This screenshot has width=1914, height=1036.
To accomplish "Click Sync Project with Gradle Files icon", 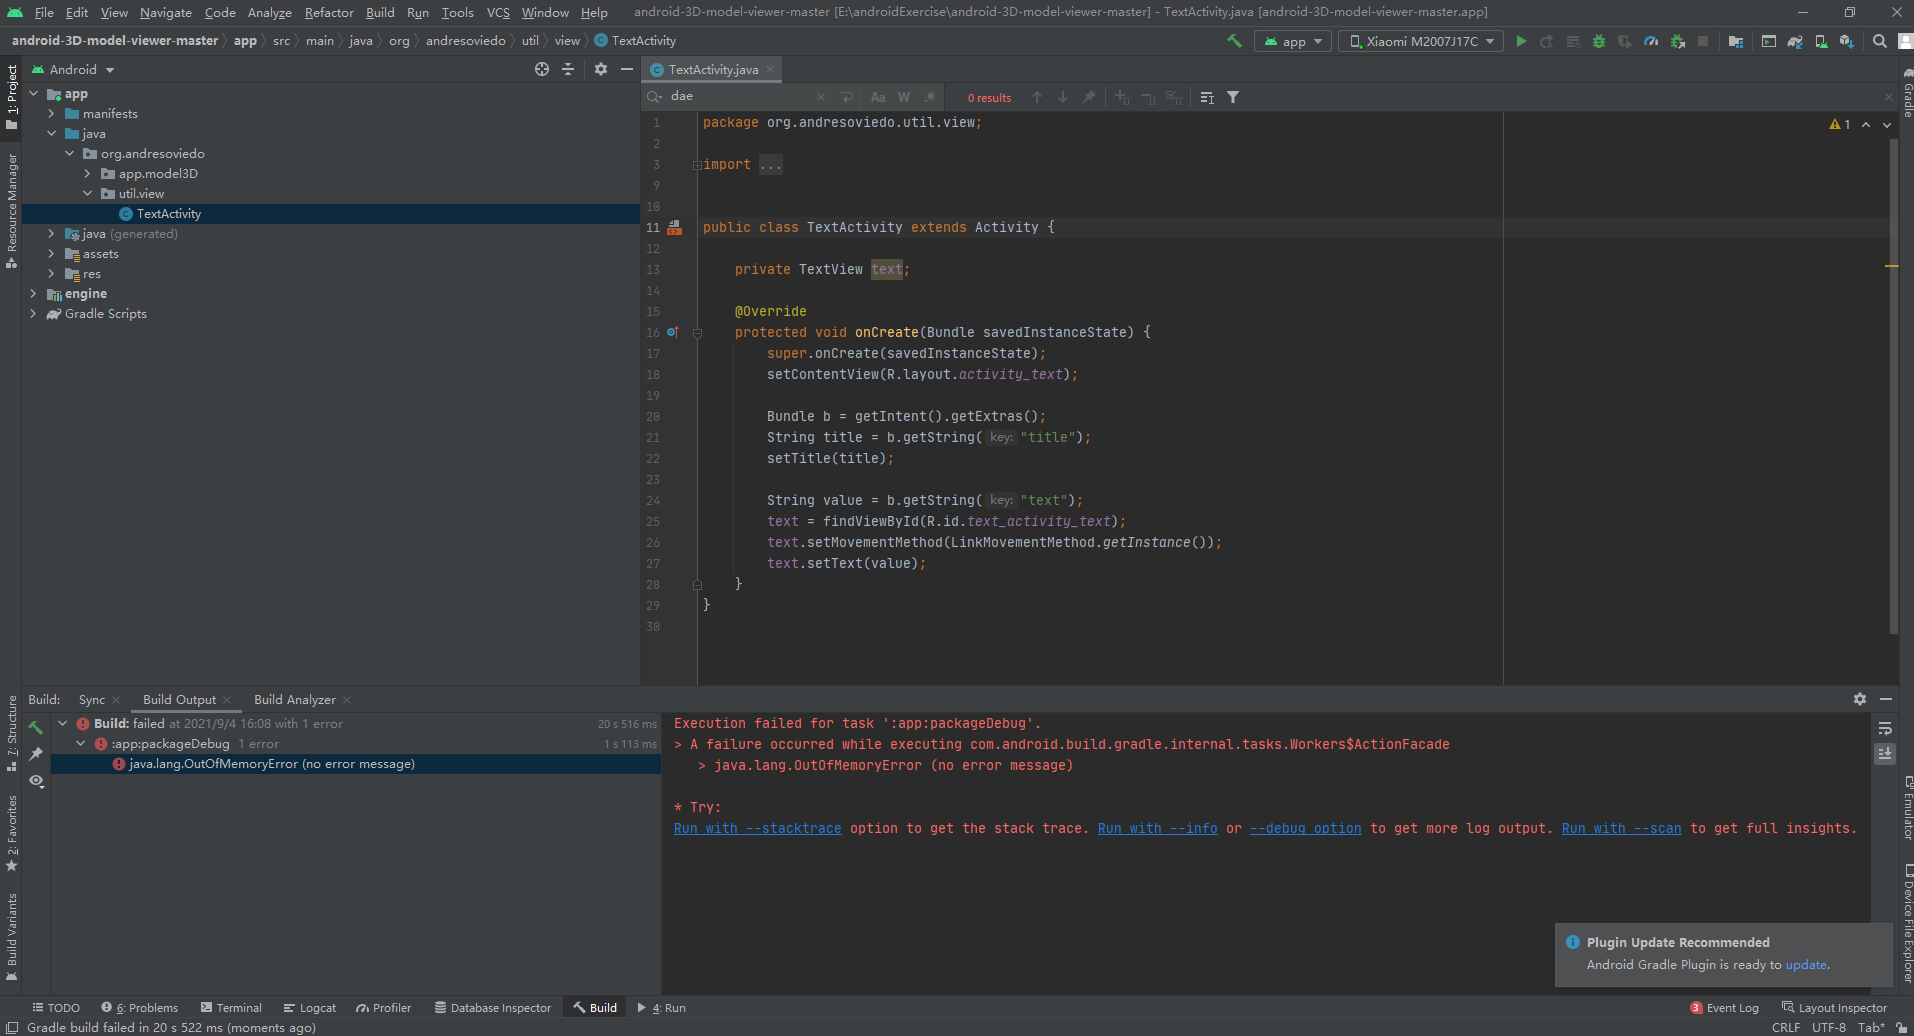I will coord(1795,41).
